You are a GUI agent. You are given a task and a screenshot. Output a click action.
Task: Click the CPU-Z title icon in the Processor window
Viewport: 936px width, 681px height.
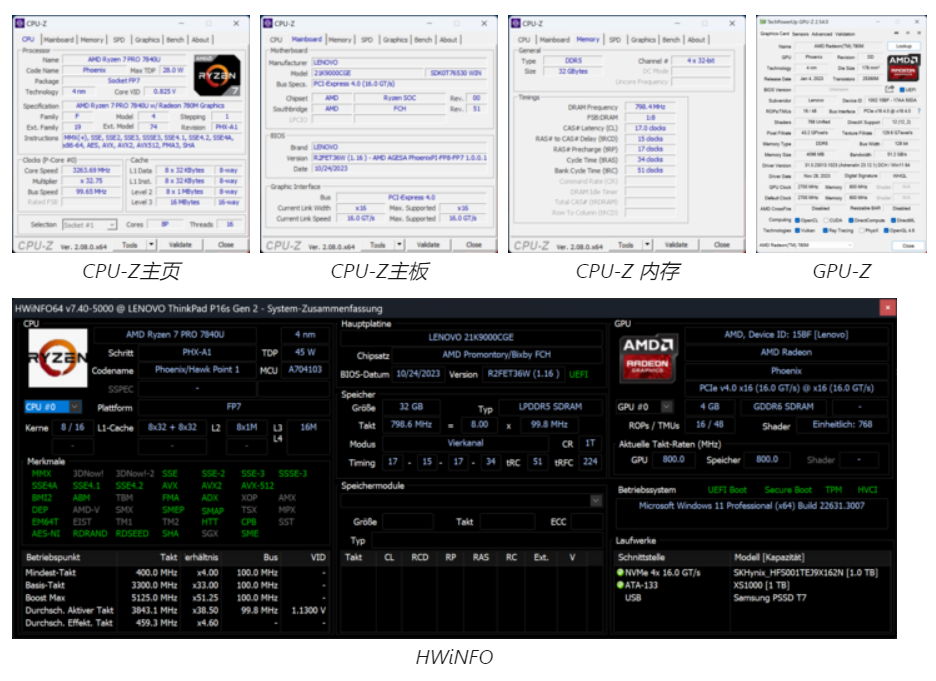tap(20, 23)
